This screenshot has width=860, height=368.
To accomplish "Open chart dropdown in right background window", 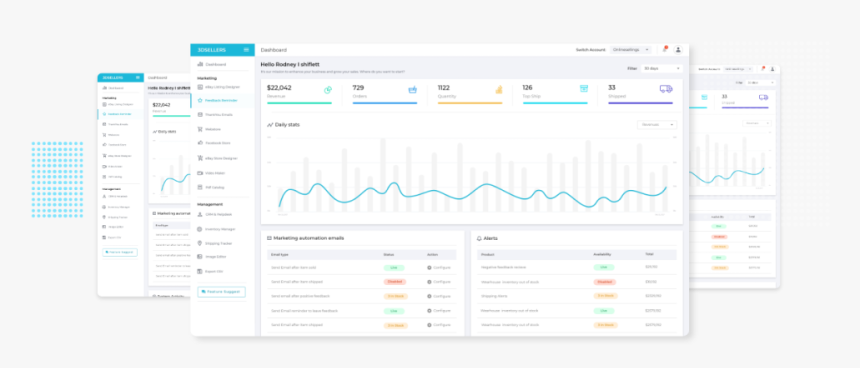I will [x=756, y=123].
